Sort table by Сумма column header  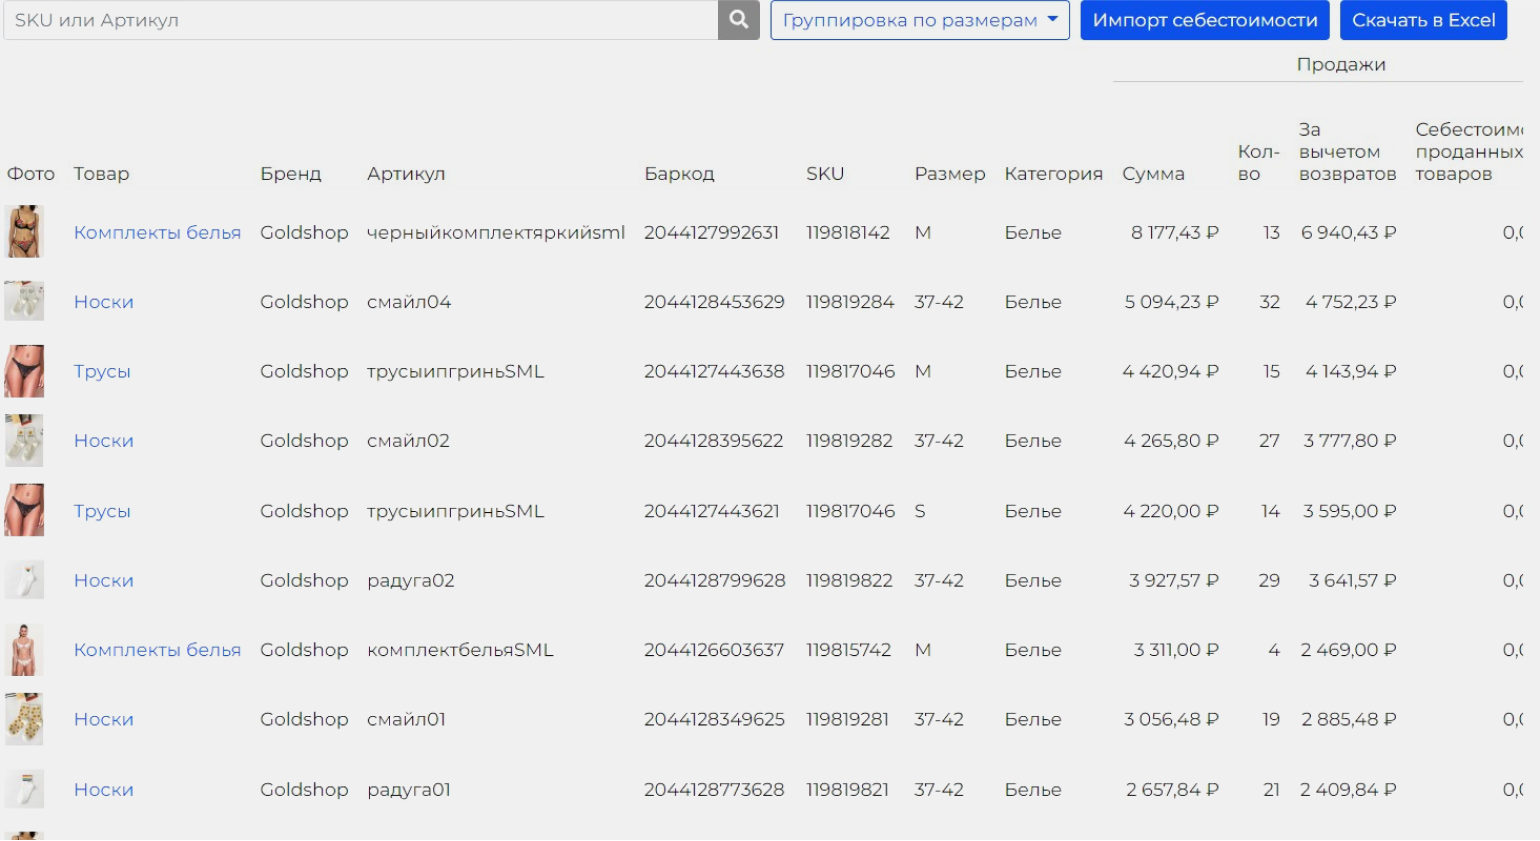1153,174
